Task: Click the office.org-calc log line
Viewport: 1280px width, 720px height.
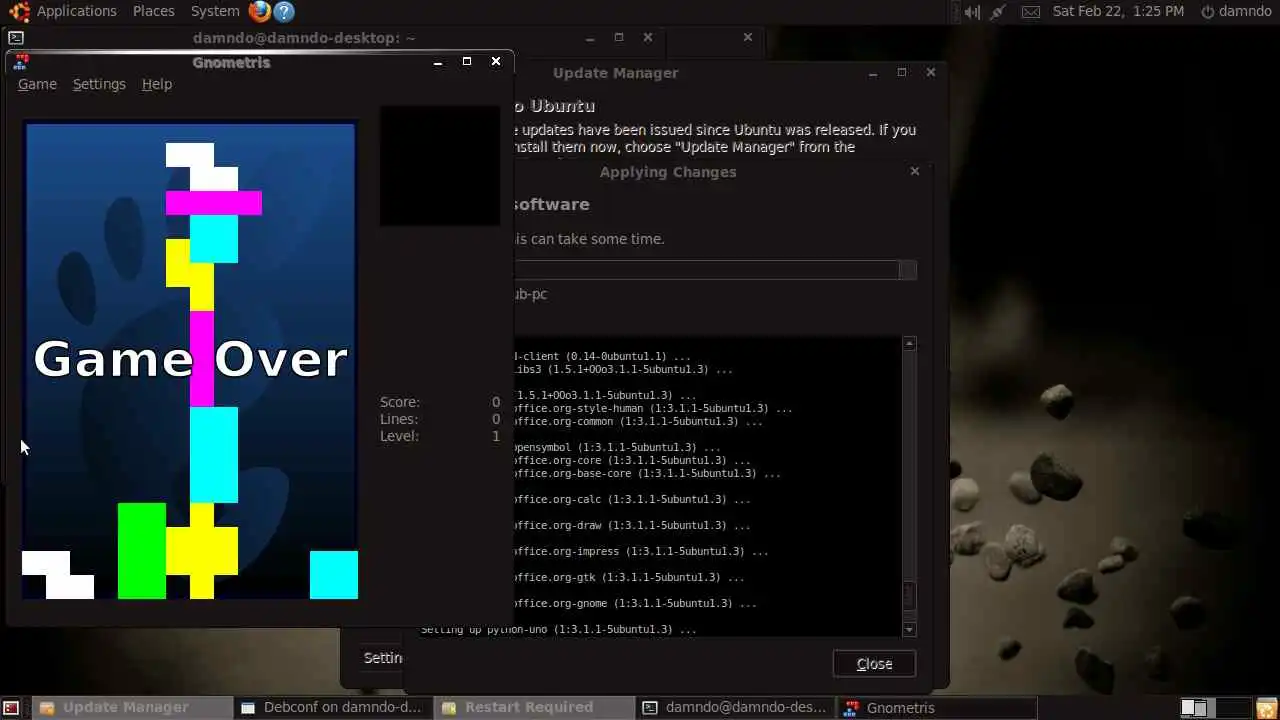Action: pos(631,499)
